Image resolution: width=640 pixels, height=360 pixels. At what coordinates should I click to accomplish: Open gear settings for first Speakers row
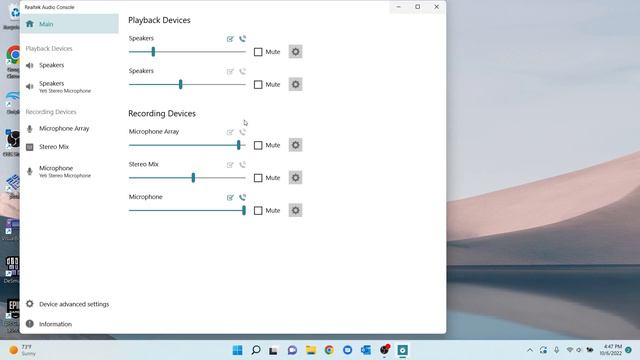pos(296,52)
